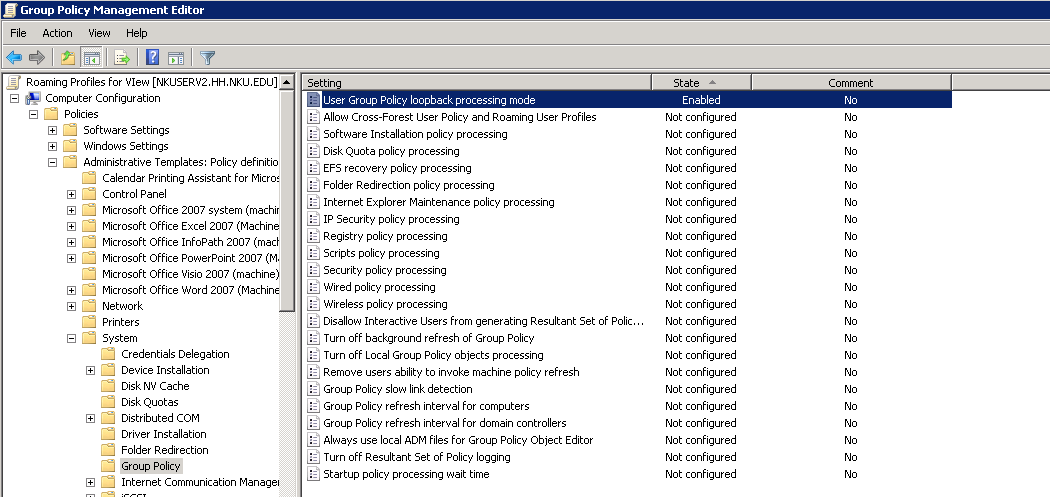The image size is (1050, 497).
Task: Click the Export List toolbar icon
Action: 122,58
